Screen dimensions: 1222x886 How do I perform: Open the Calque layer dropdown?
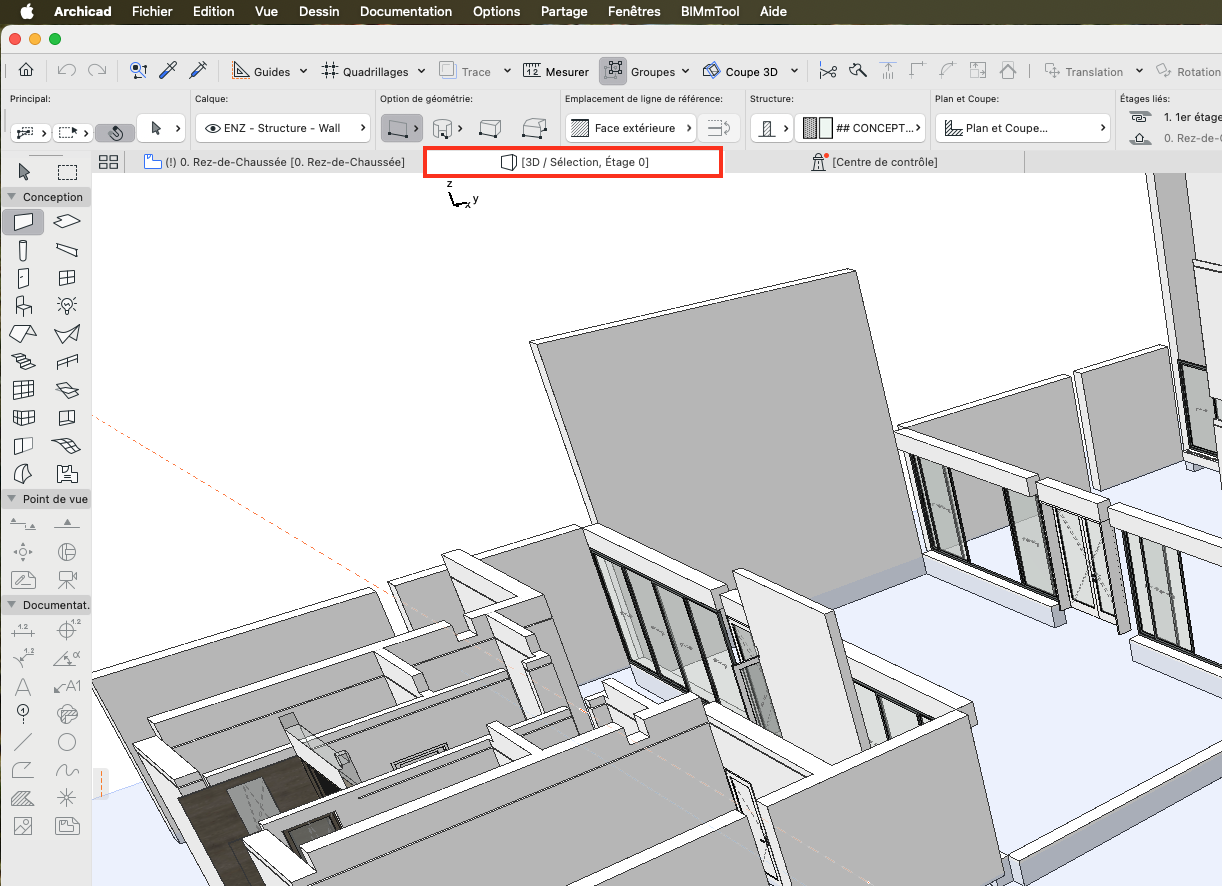[x=283, y=128]
